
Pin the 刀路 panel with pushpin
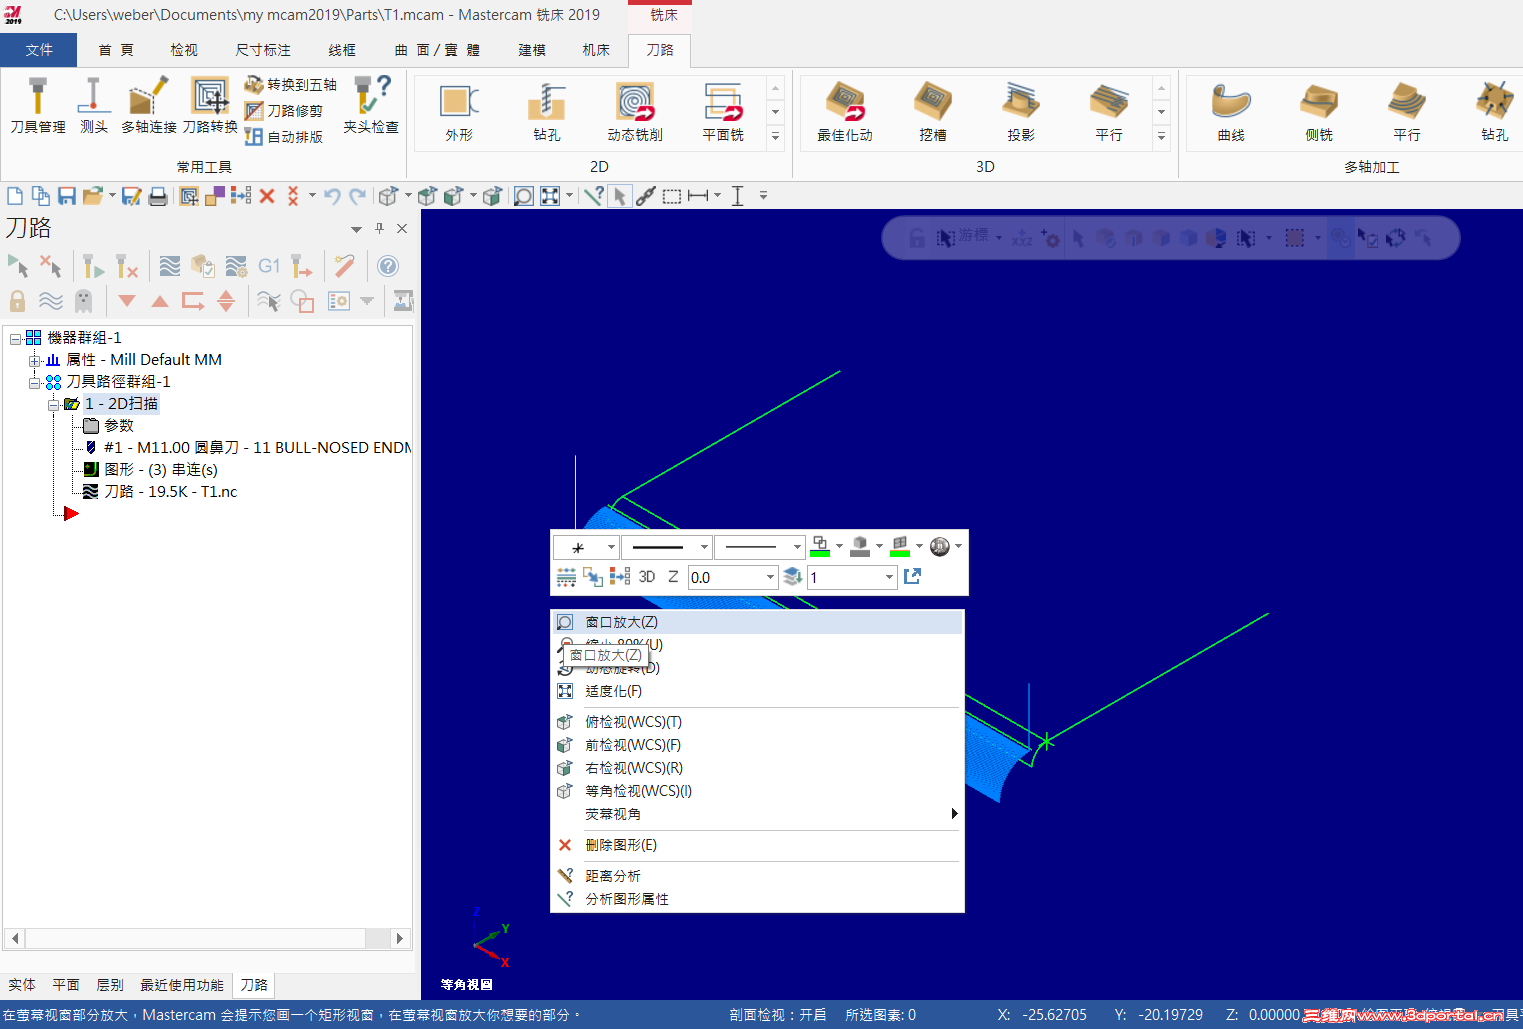tap(379, 228)
